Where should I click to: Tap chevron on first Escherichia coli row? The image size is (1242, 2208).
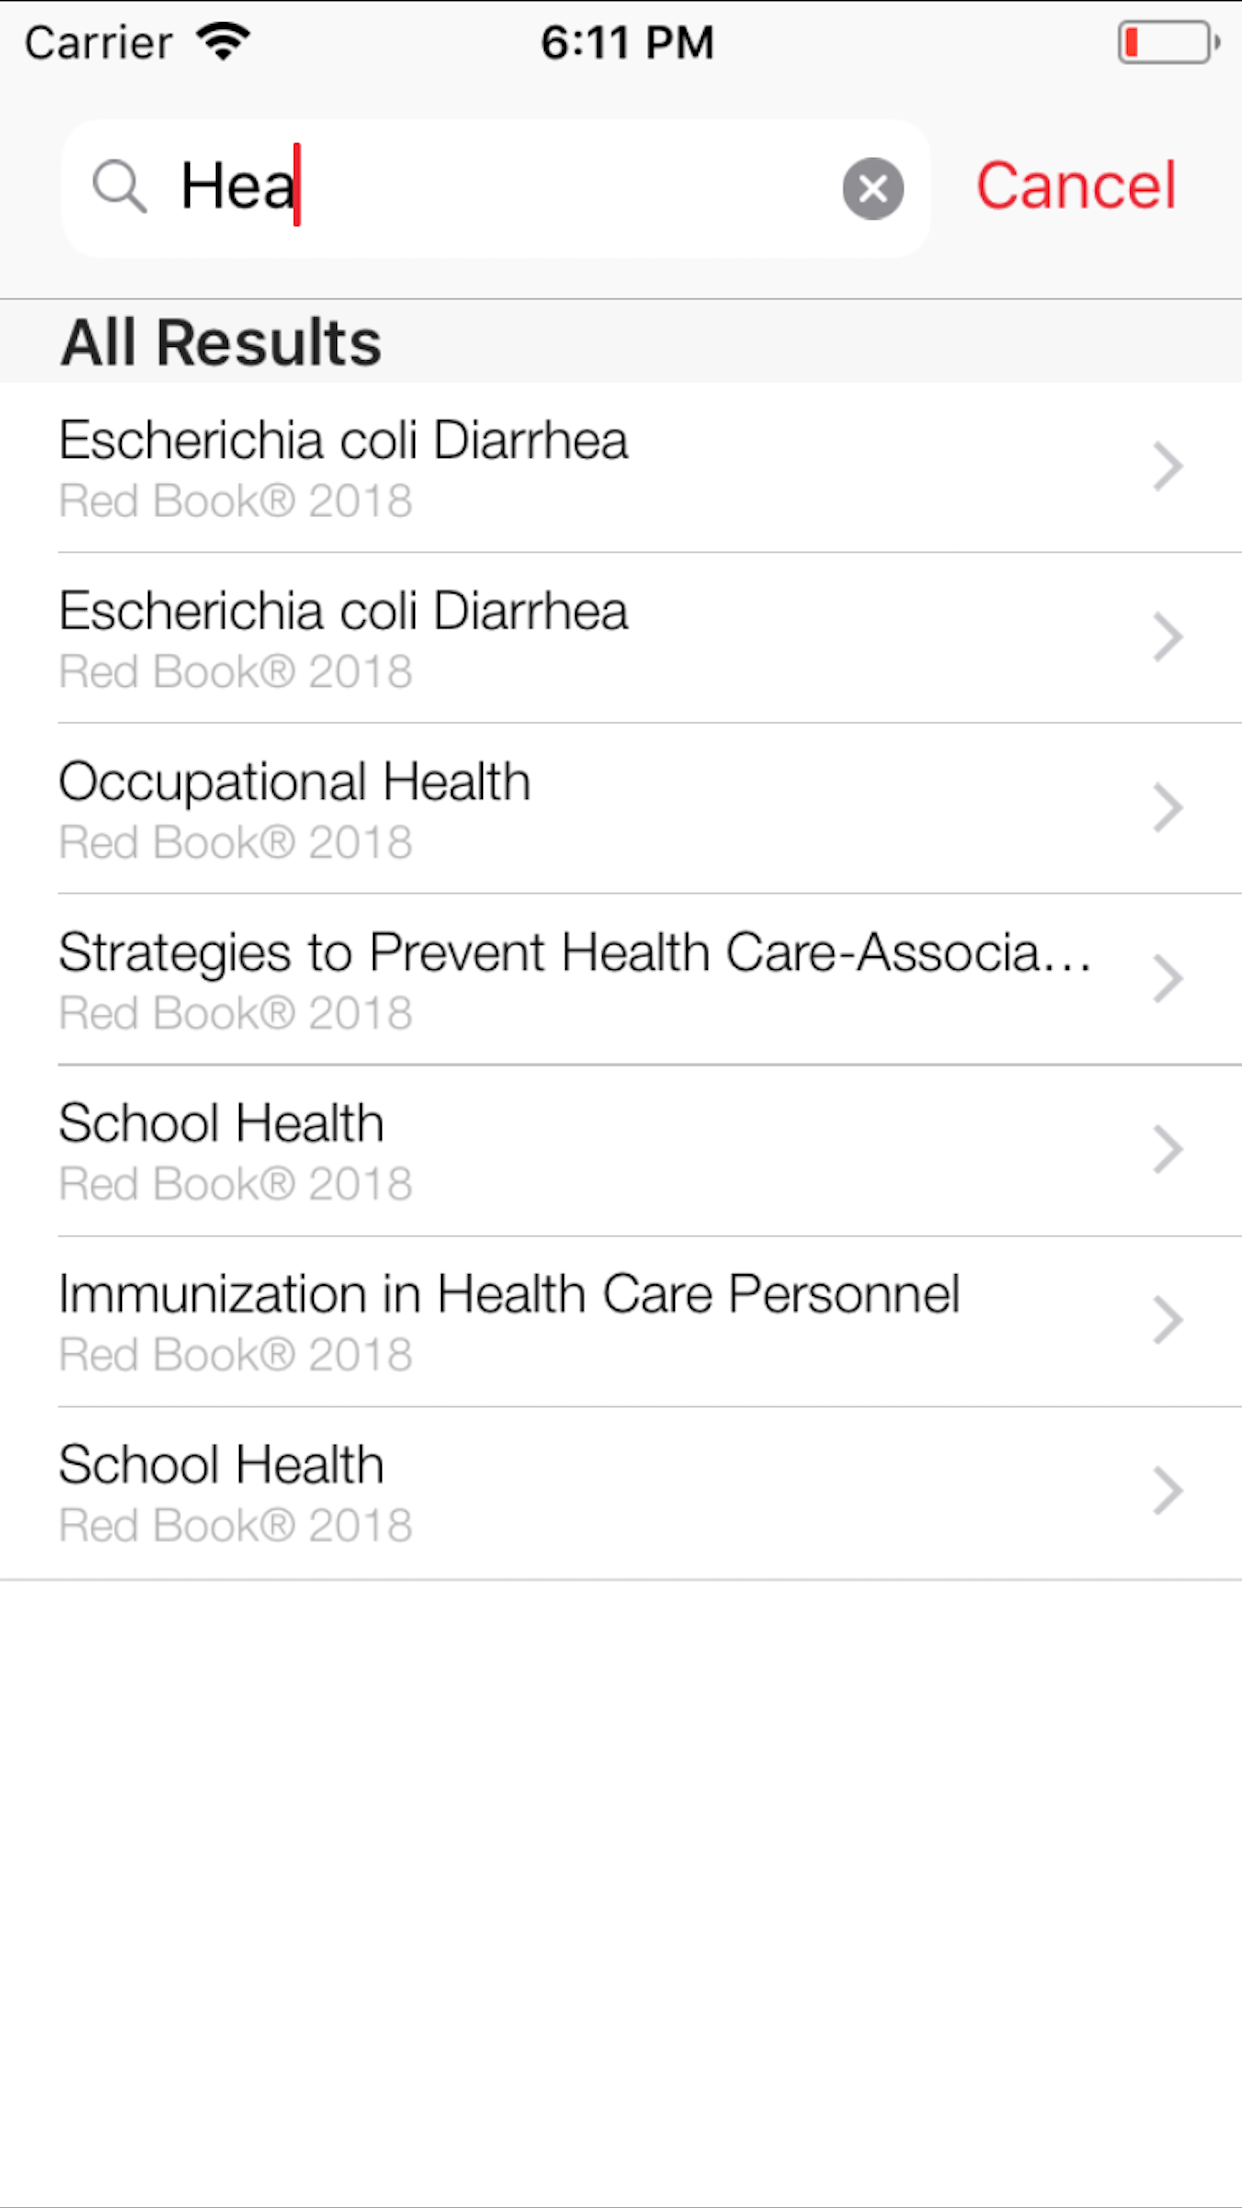point(1167,466)
